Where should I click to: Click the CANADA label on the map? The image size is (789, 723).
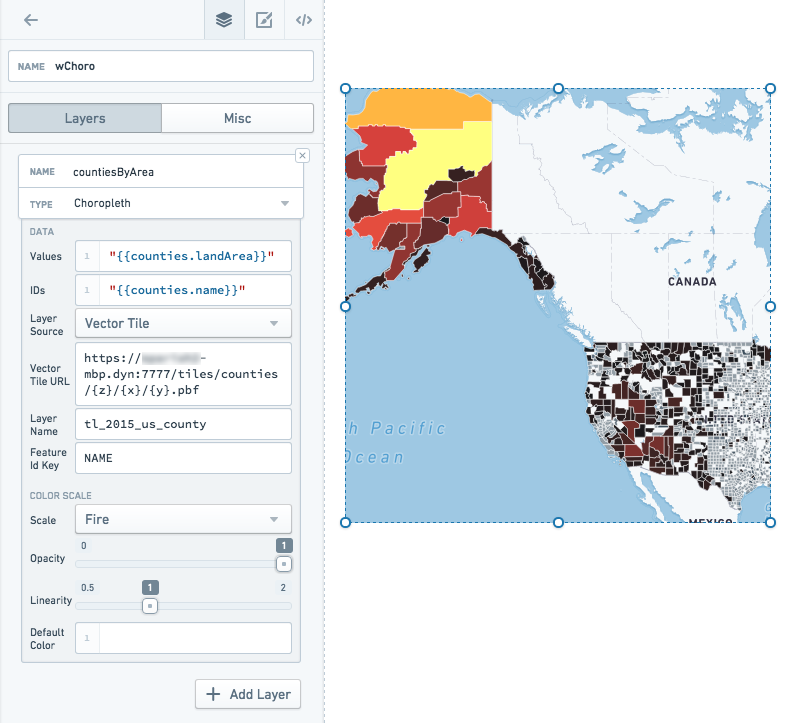click(x=692, y=282)
